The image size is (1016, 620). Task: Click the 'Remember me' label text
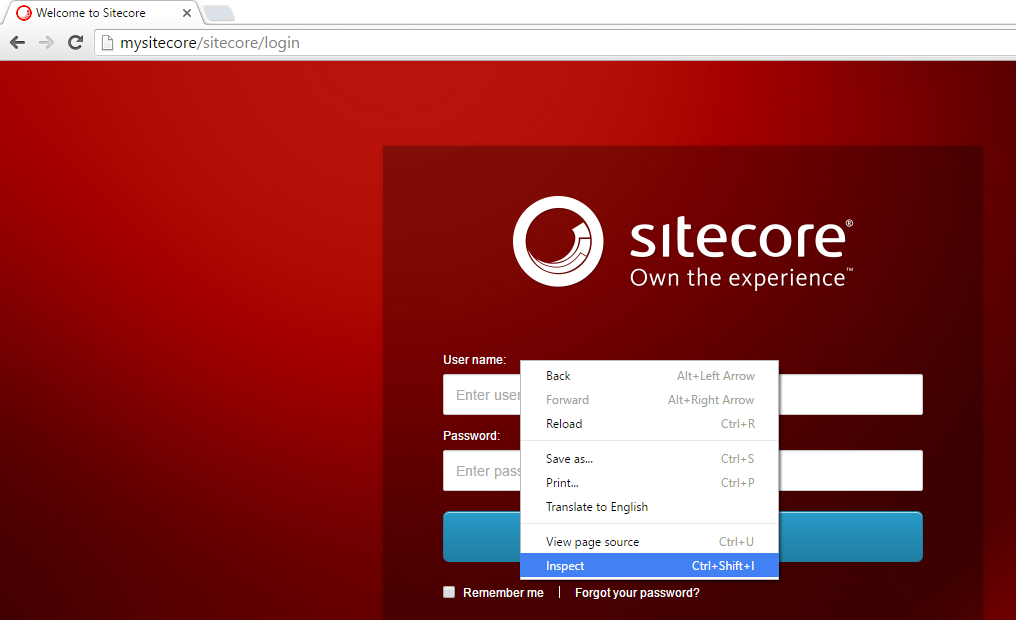click(x=503, y=593)
